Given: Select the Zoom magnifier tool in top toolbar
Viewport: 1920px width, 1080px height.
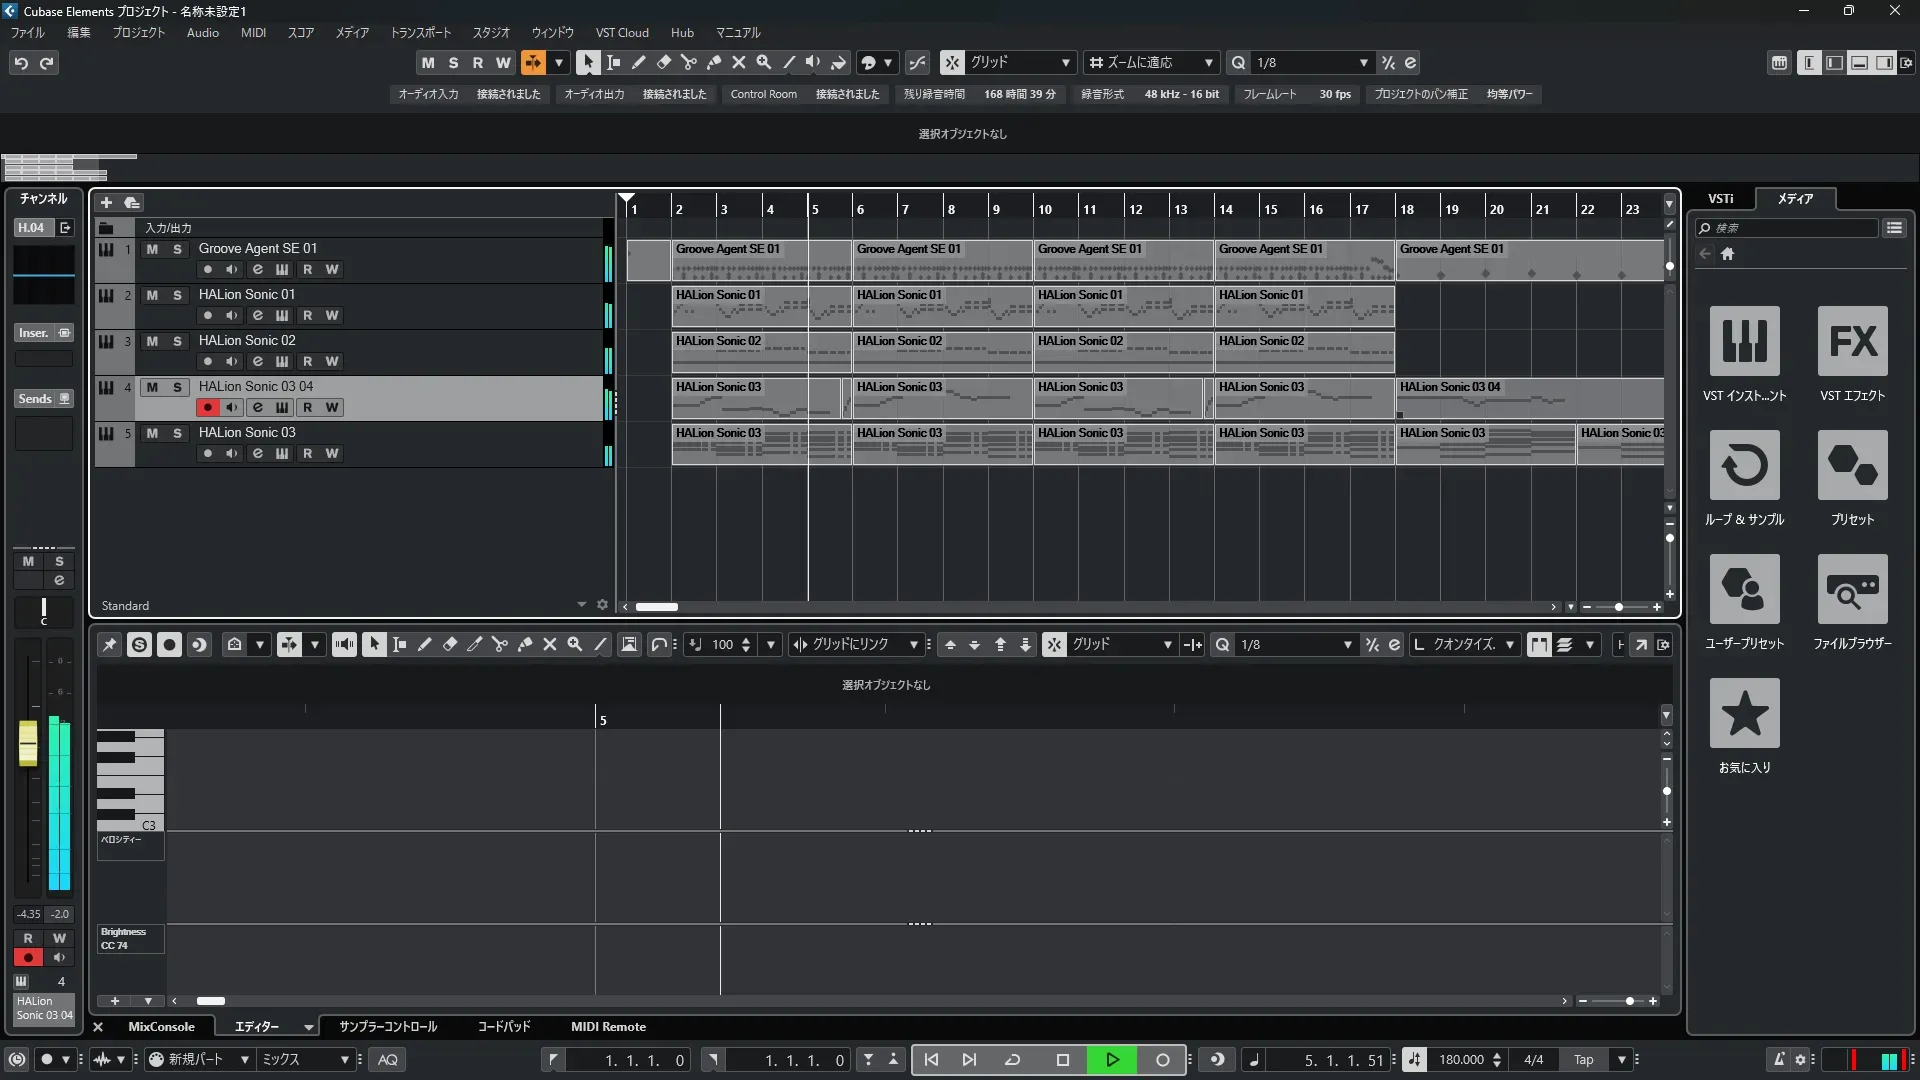Looking at the screenshot, I should (764, 62).
